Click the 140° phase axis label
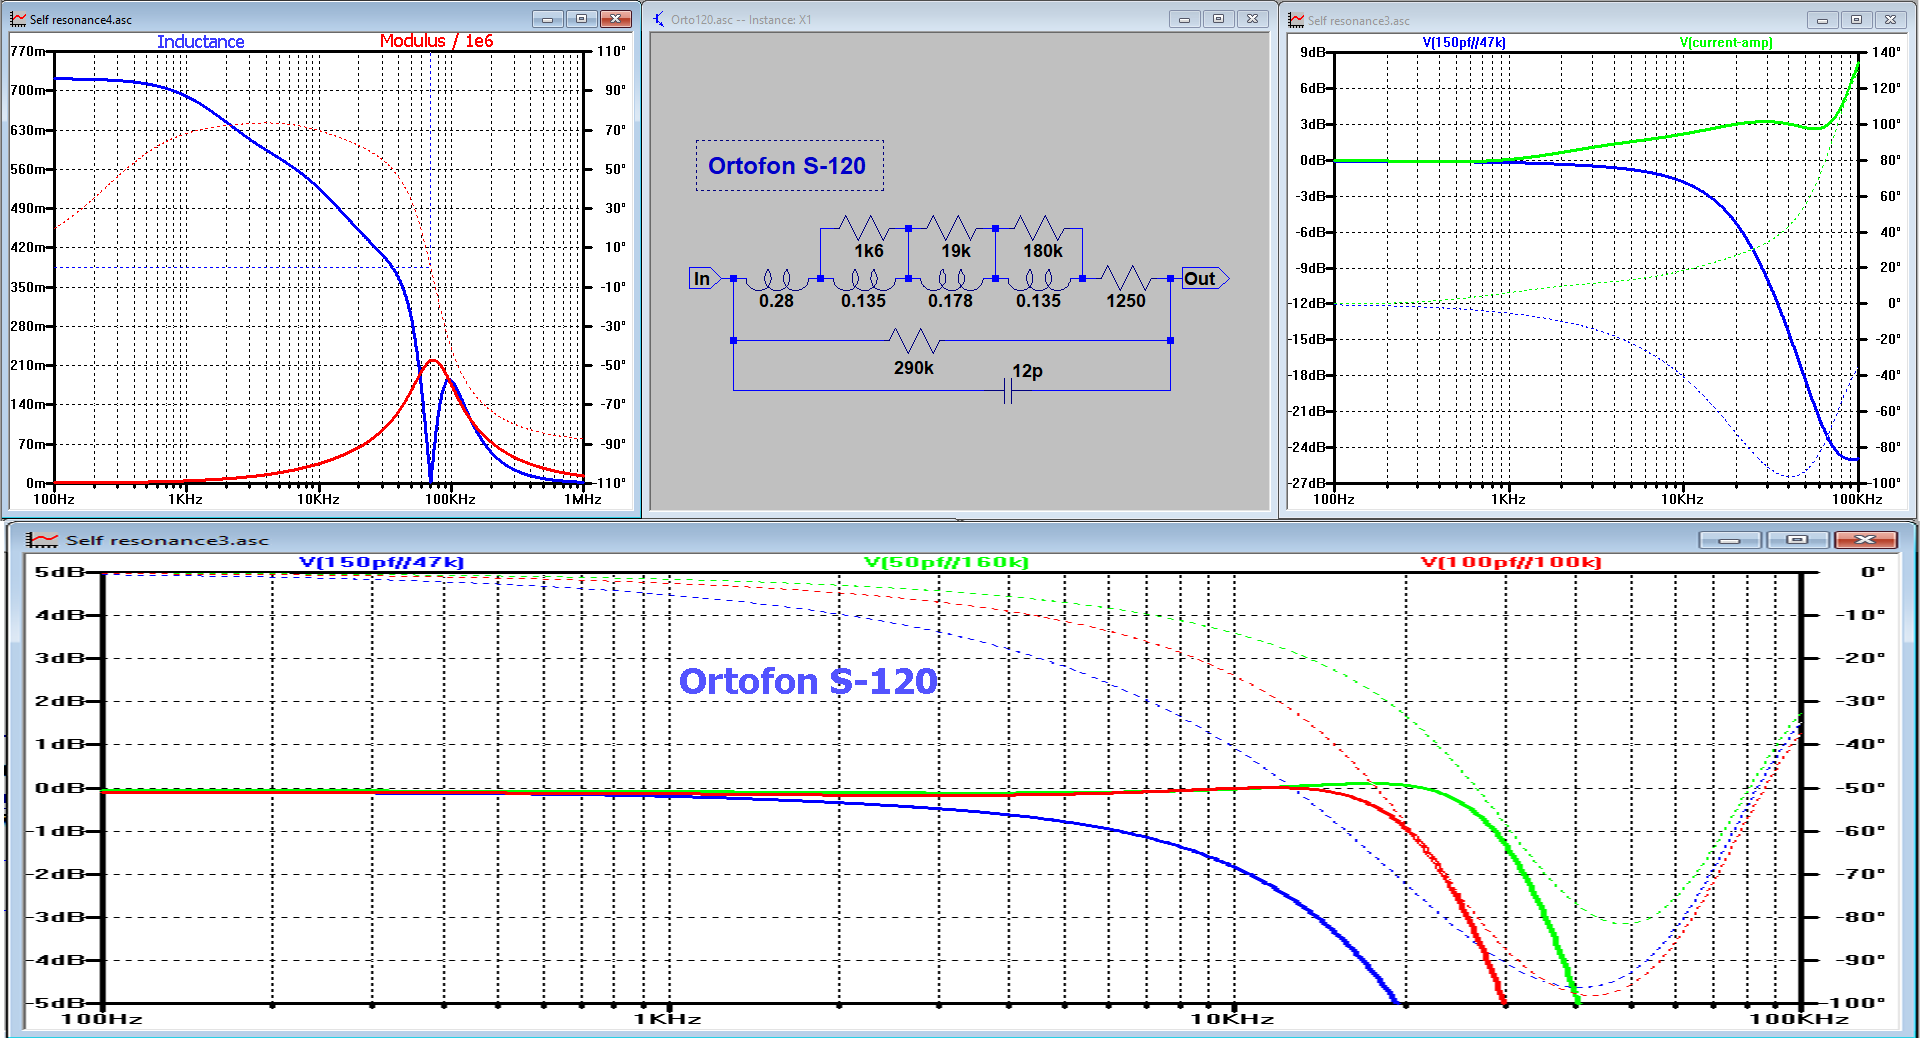1920x1044 pixels. coord(1886,52)
